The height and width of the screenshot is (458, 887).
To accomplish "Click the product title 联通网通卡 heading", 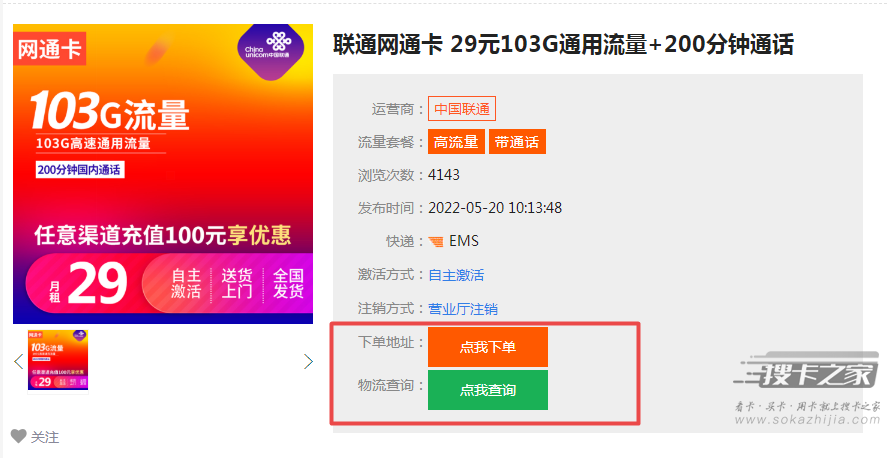I will tap(563, 44).
